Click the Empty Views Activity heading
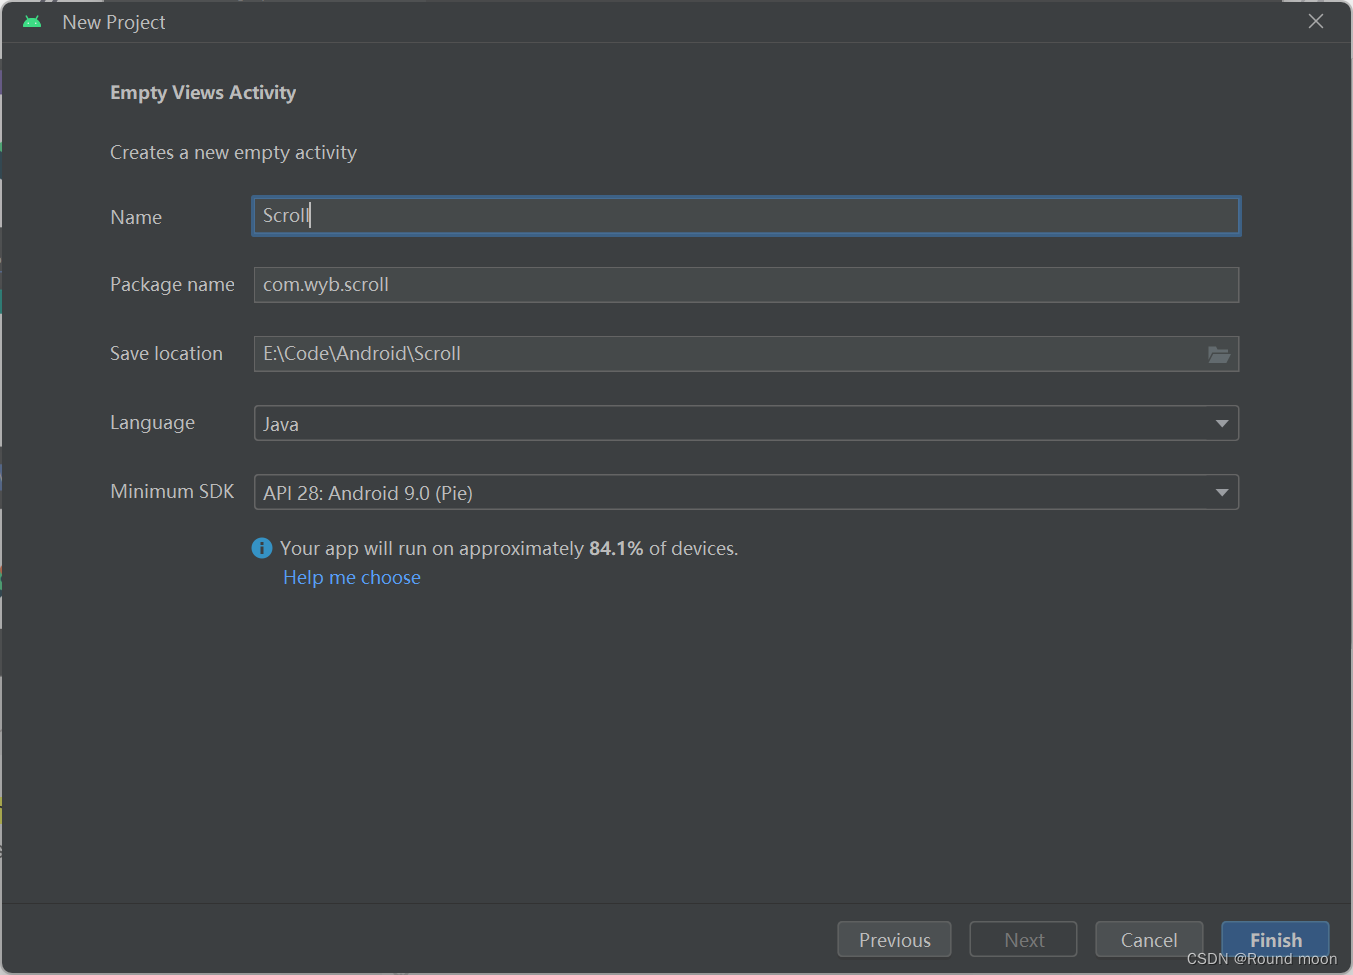The image size is (1353, 975). [x=203, y=92]
